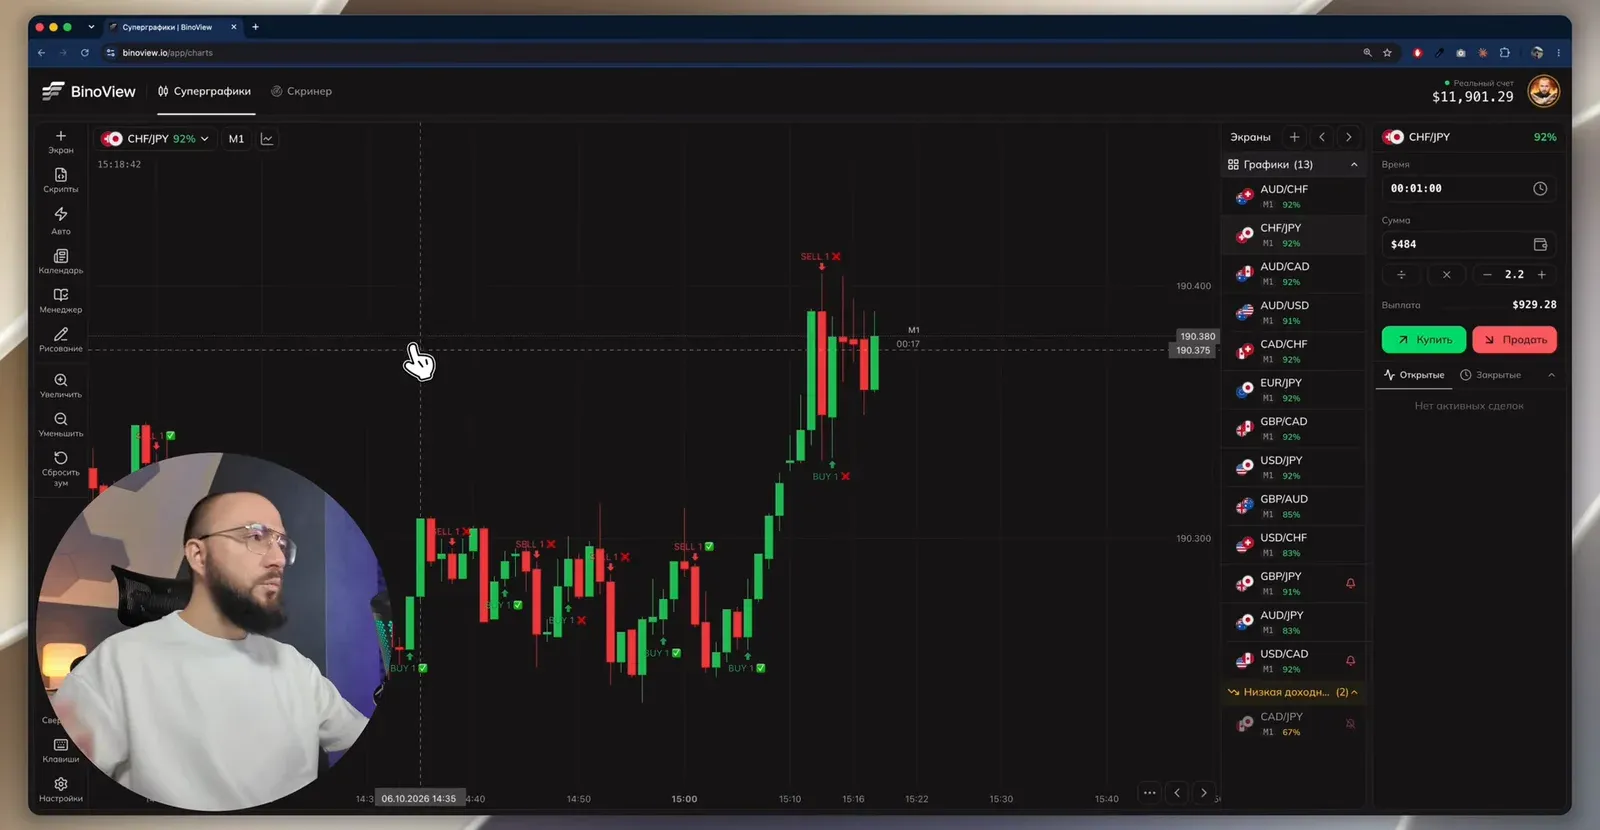Click the red Продать sell button
This screenshot has height=830, width=1600.
1514,340
